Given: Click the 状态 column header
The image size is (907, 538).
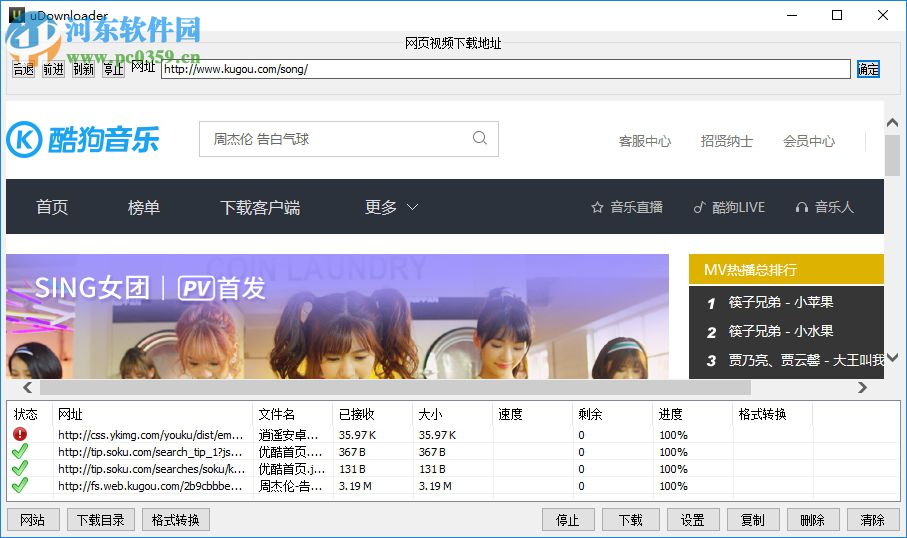Looking at the screenshot, I should coord(25,414).
